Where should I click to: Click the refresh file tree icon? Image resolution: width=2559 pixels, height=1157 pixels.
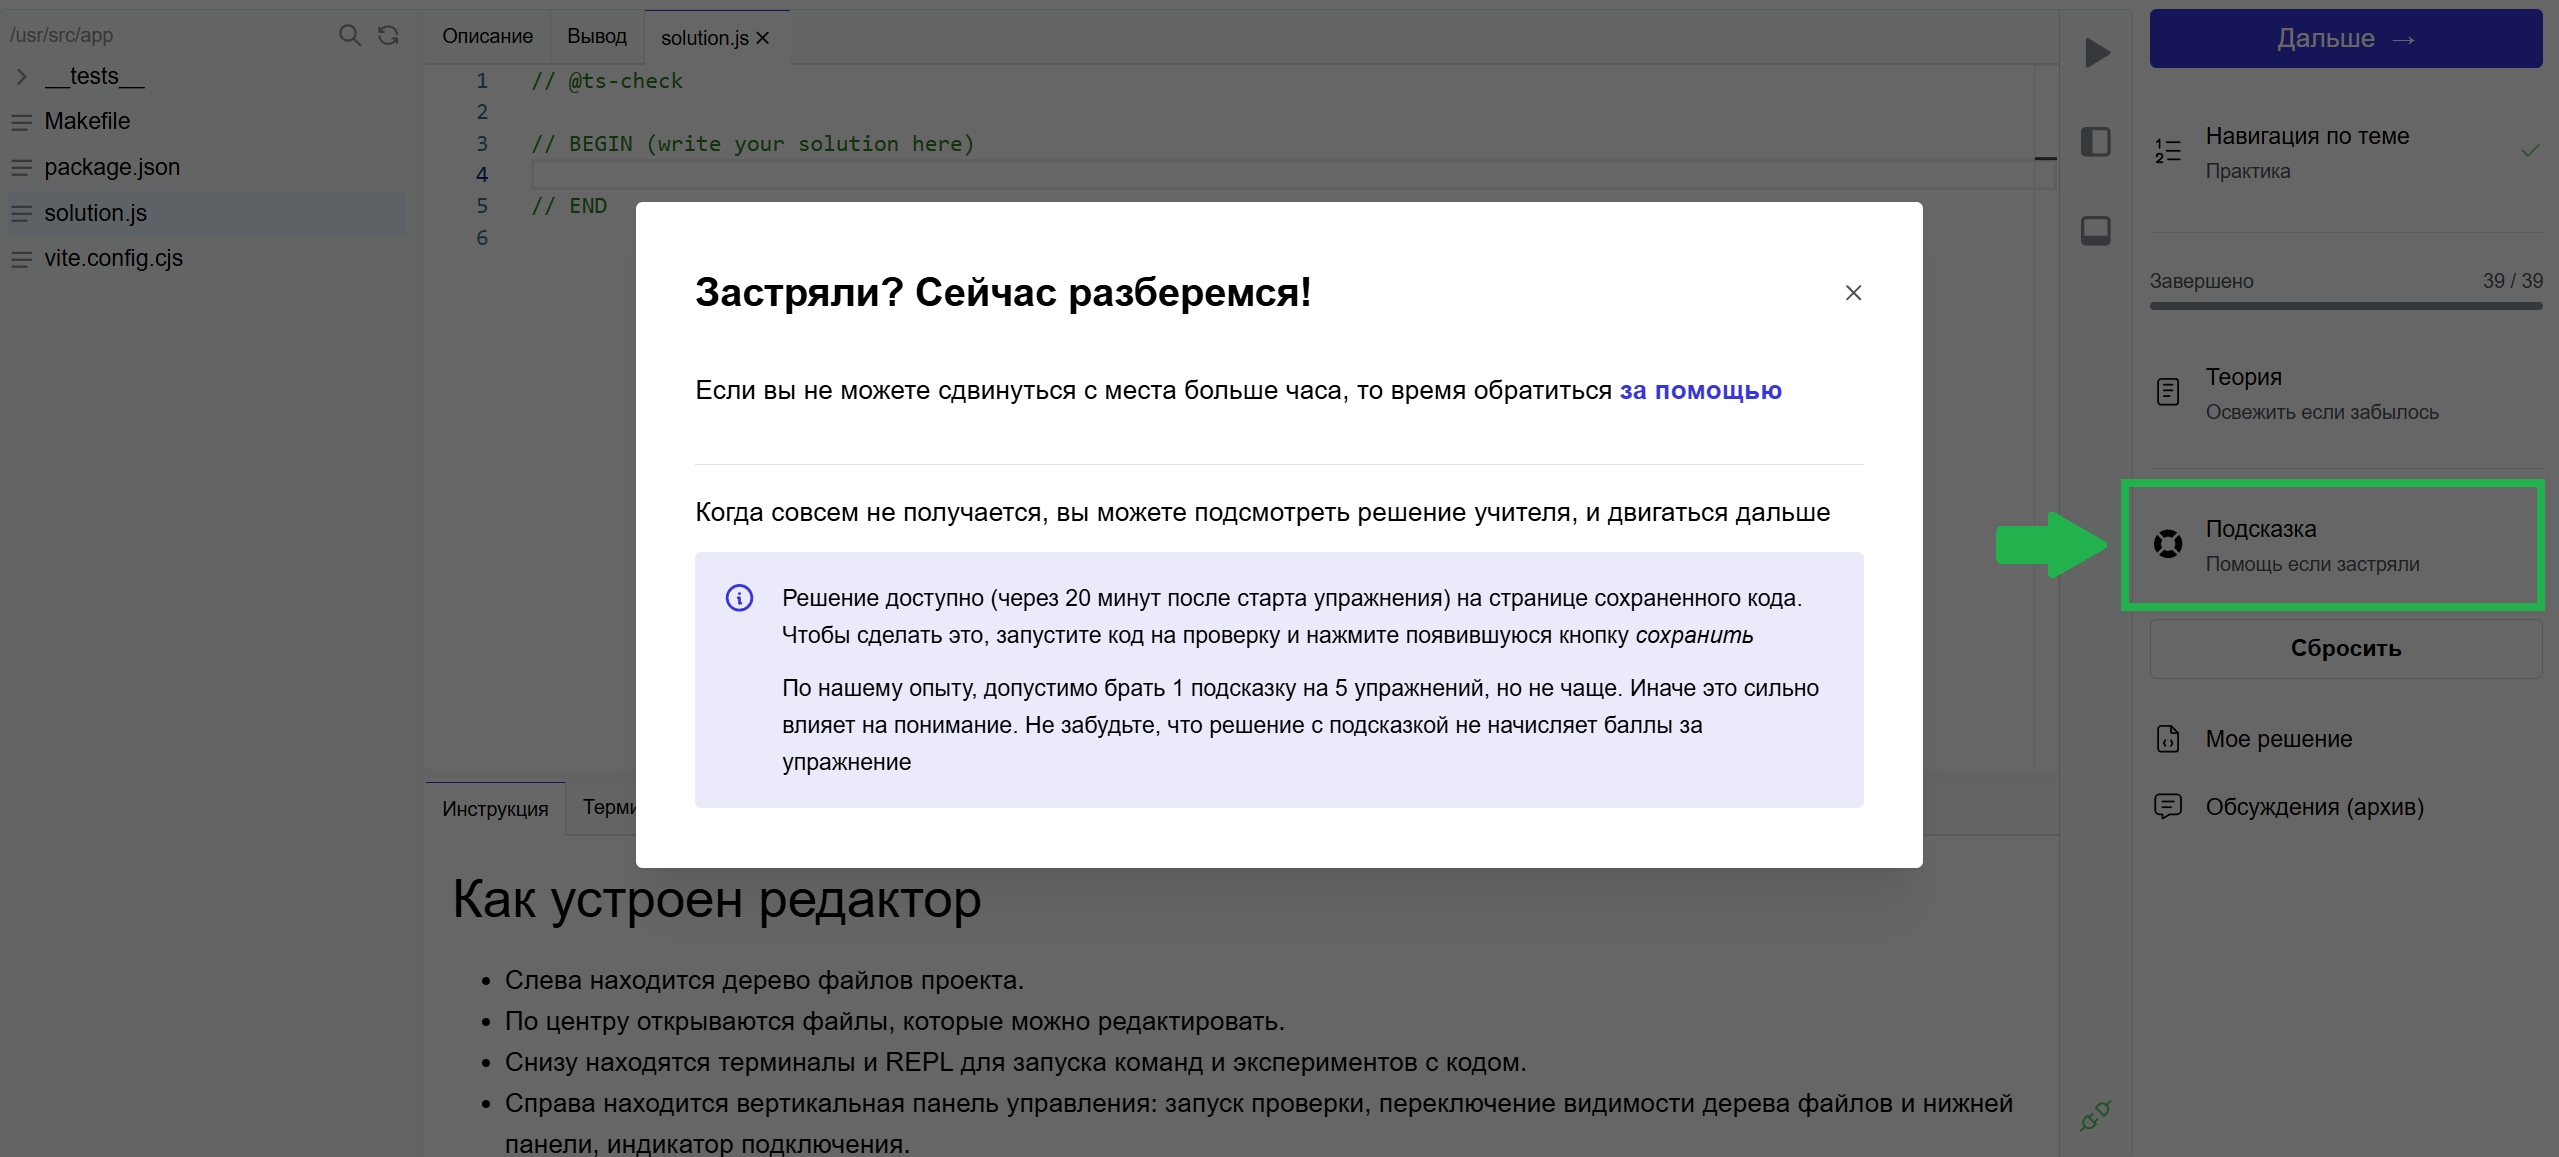[388, 36]
